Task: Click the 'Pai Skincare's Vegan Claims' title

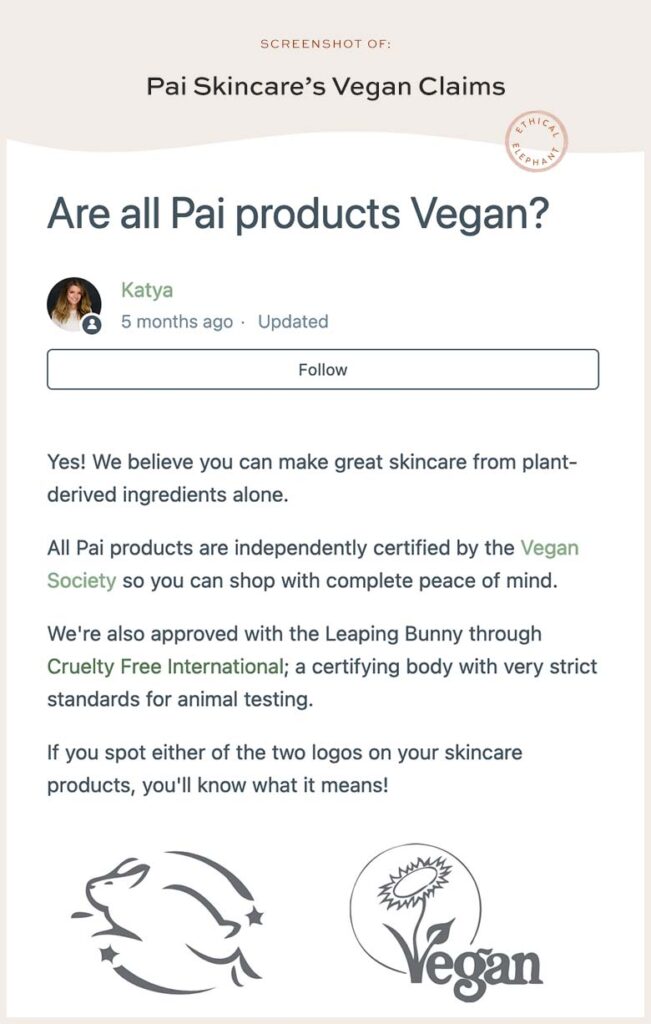Action: [x=325, y=86]
